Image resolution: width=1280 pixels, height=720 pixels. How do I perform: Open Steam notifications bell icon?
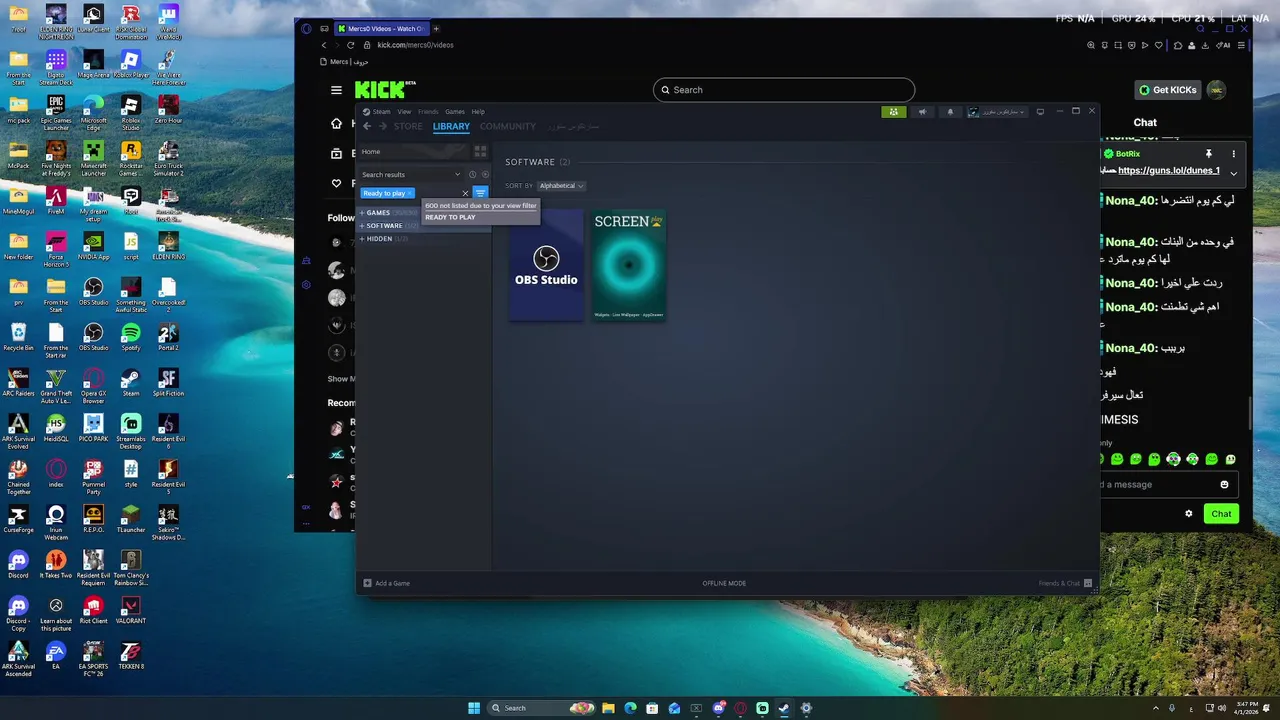click(x=950, y=112)
